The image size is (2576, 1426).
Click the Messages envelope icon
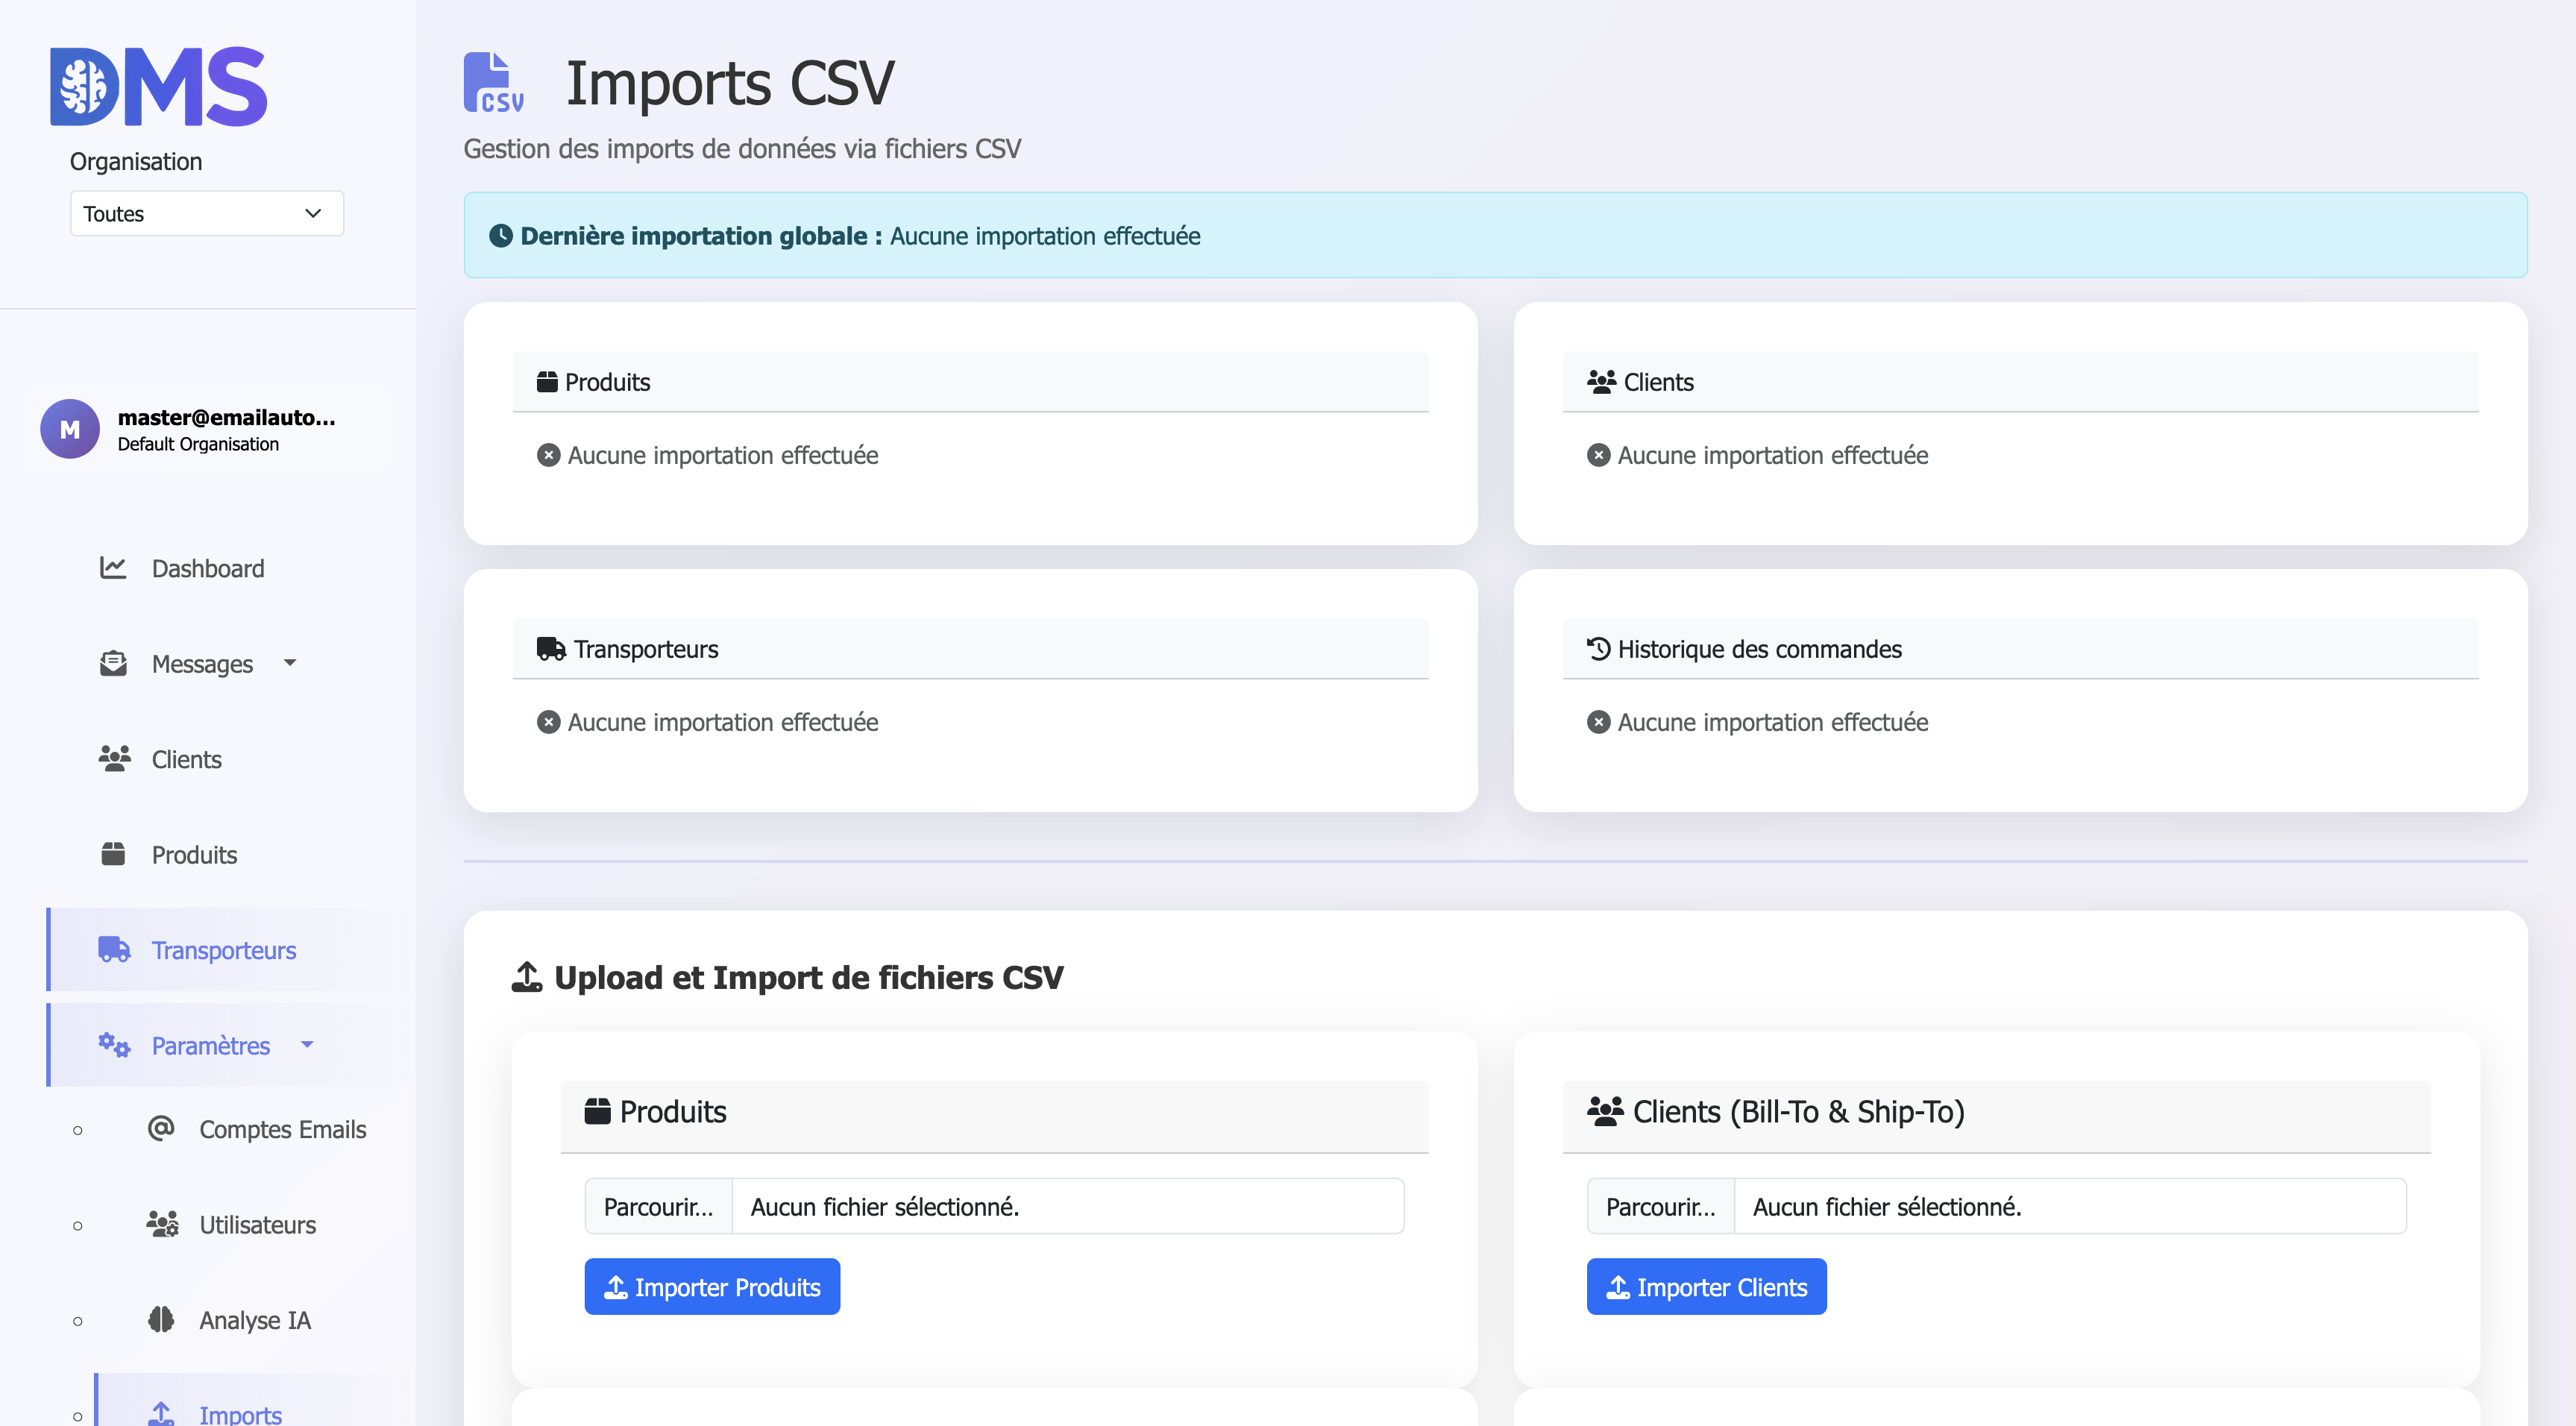[113, 663]
